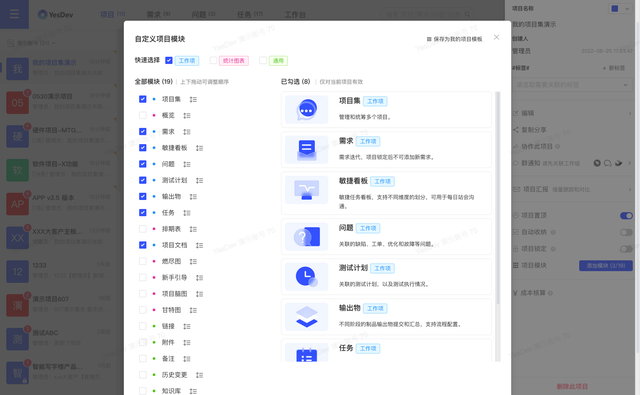Click 保存为我的项目模板 link

[x=458, y=39]
